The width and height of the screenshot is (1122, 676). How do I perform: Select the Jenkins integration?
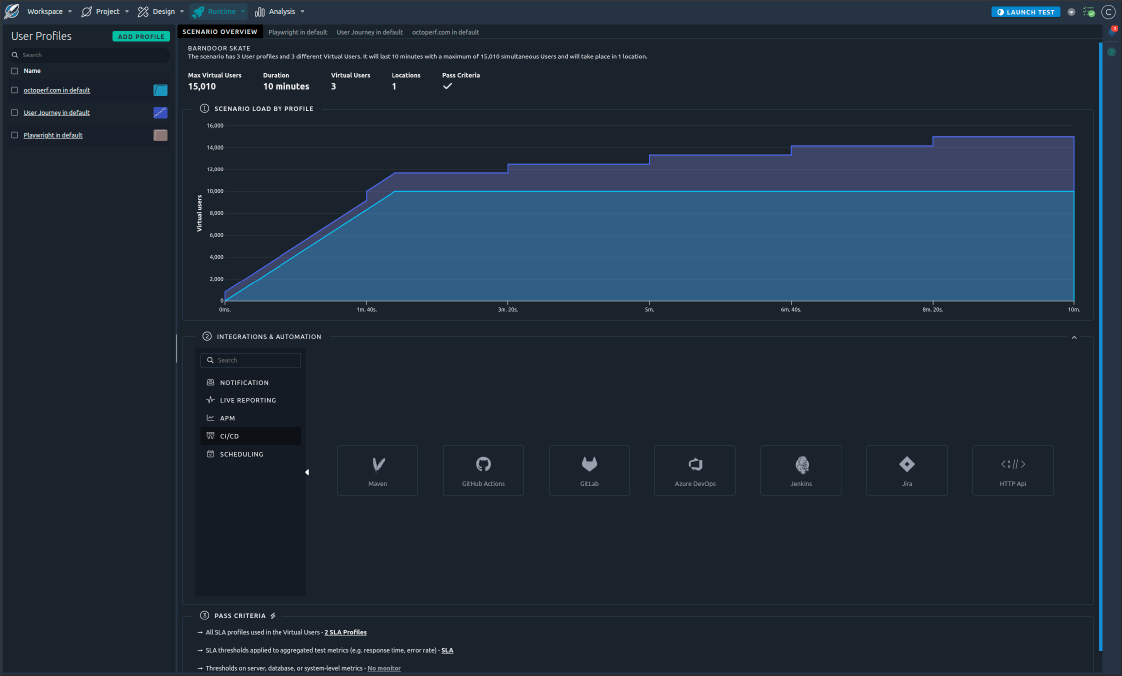pyautogui.click(x=800, y=470)
